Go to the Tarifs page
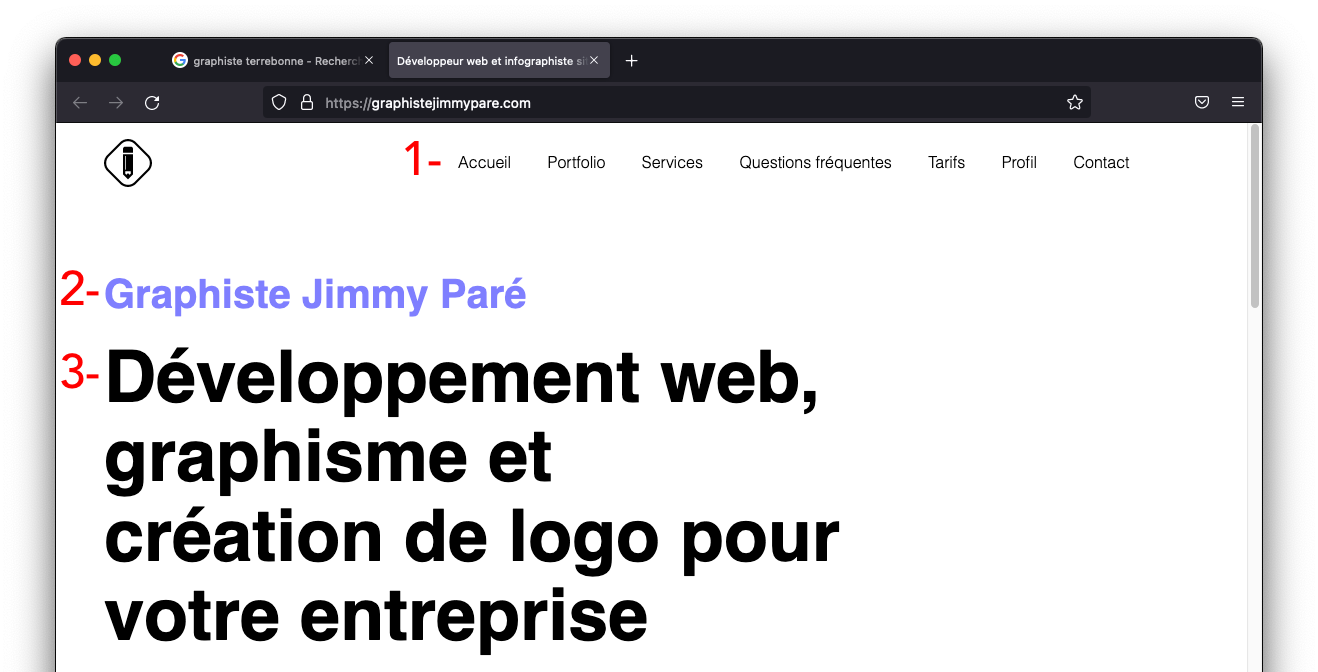Image resolution: width=1318 pixels, height=672 pixels. [x=946, y=162]
